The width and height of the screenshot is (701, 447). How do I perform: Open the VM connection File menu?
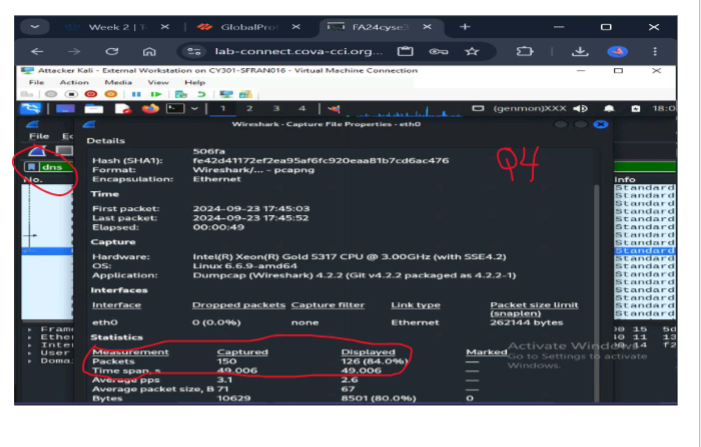pyautogui.click(x=37, y=82)
